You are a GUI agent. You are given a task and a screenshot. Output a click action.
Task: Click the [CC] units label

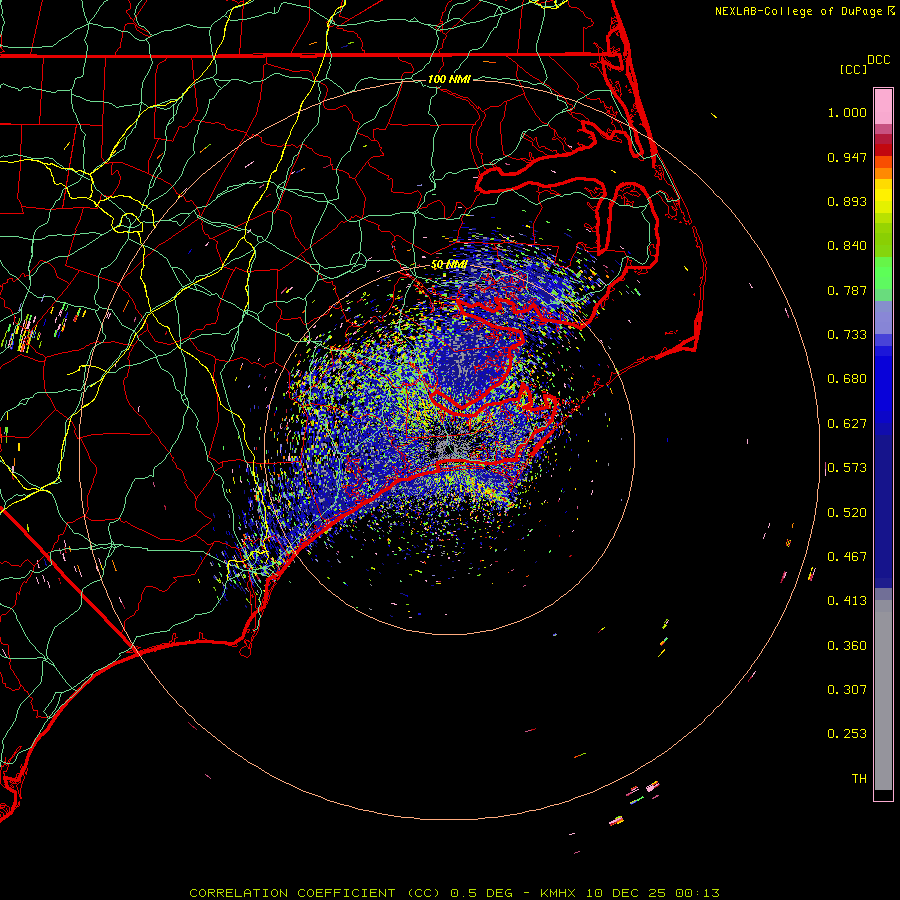[x=852, y=70]
